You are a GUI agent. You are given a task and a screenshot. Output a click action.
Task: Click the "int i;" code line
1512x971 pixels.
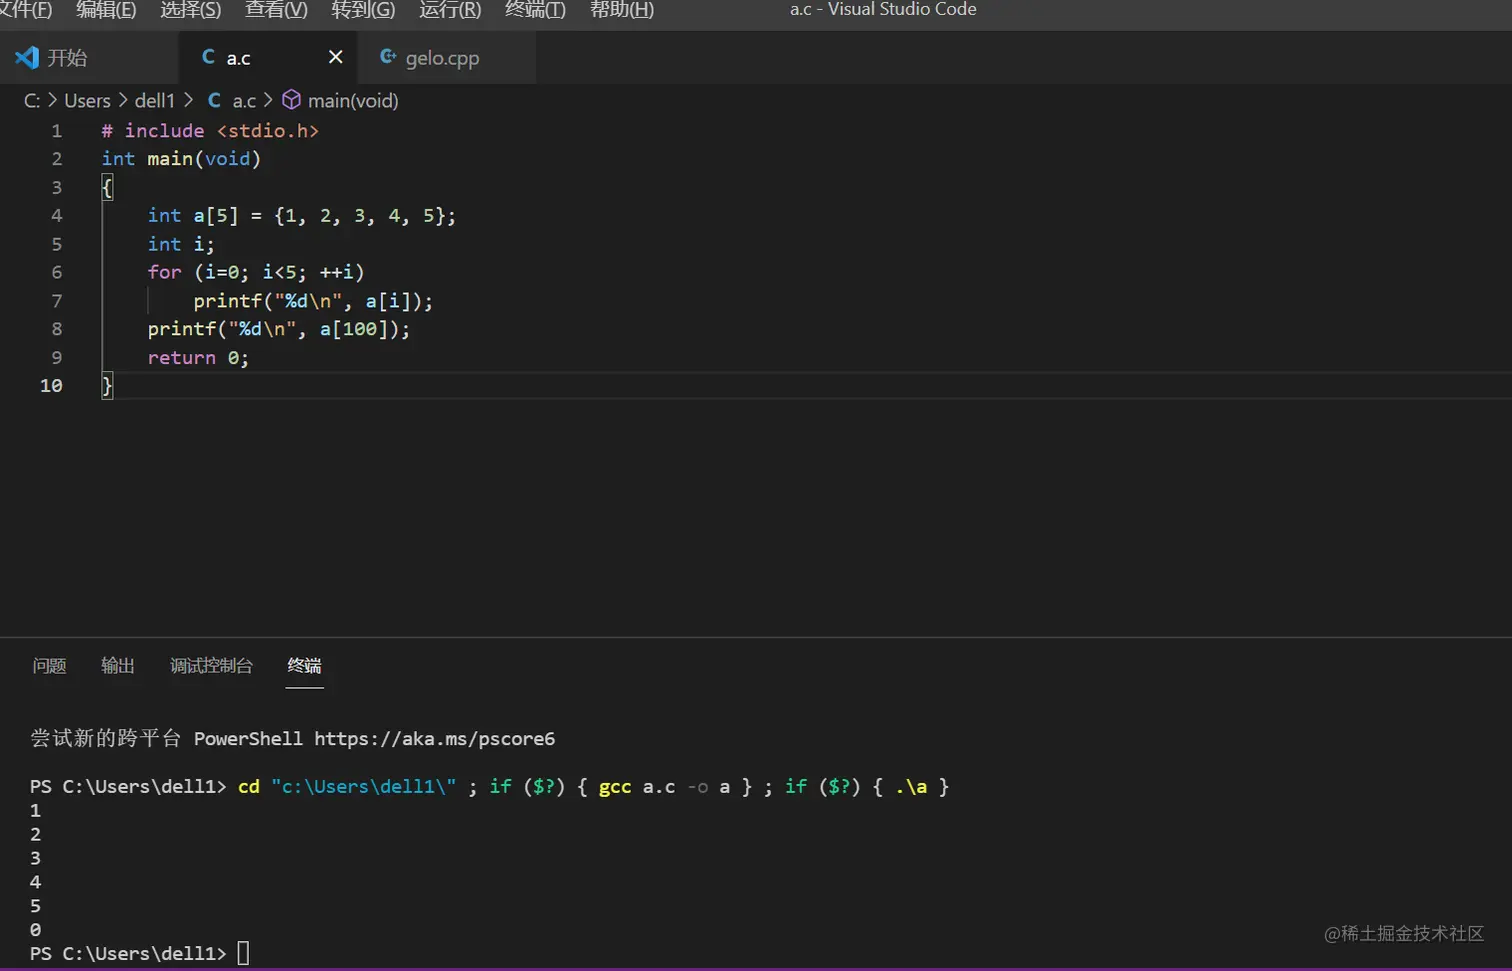pyautogui.click(x=181, y=244)
